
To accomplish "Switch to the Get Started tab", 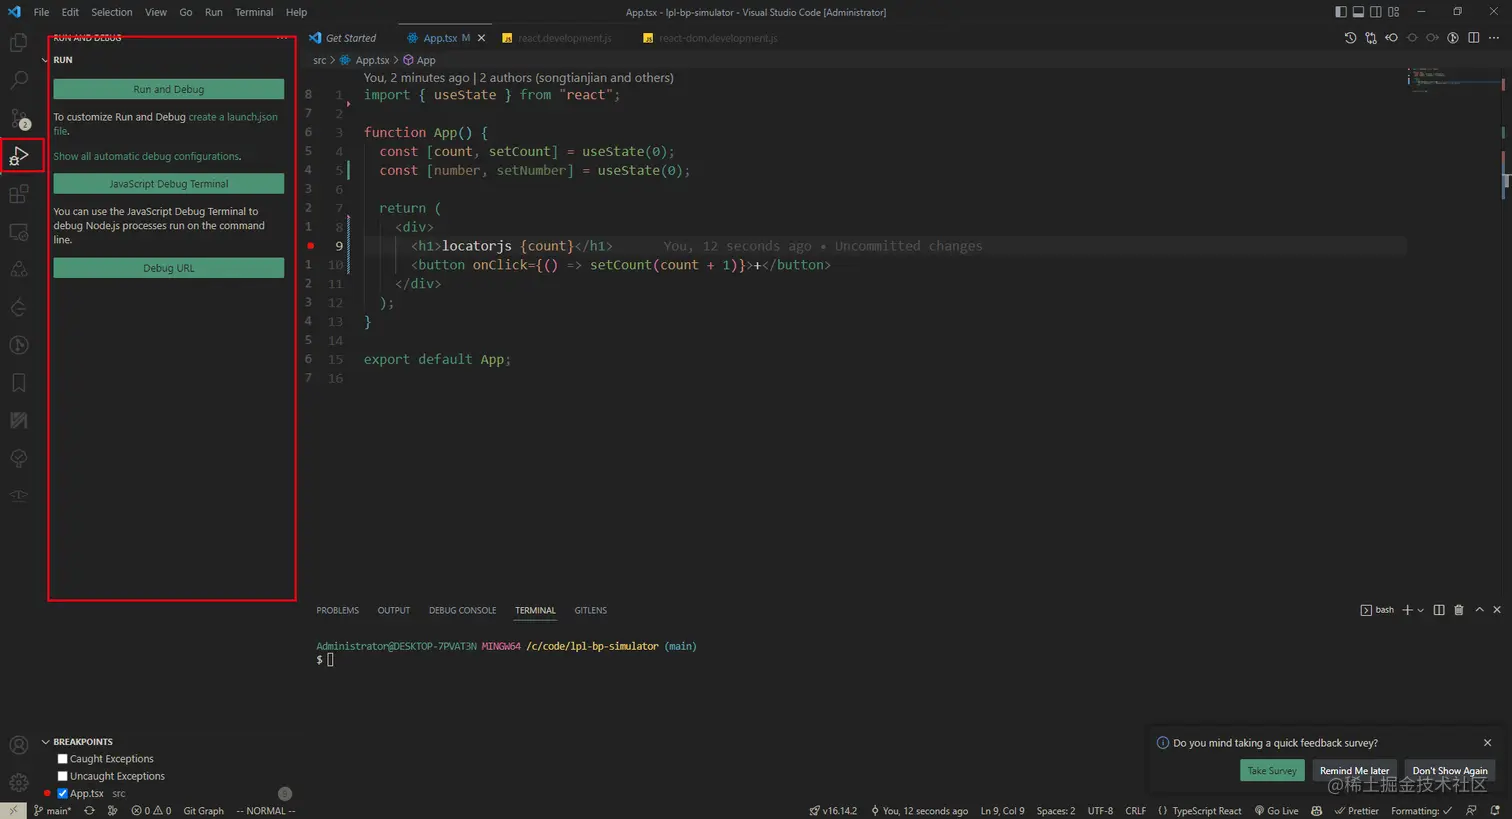I will click(x=343, y=38).
